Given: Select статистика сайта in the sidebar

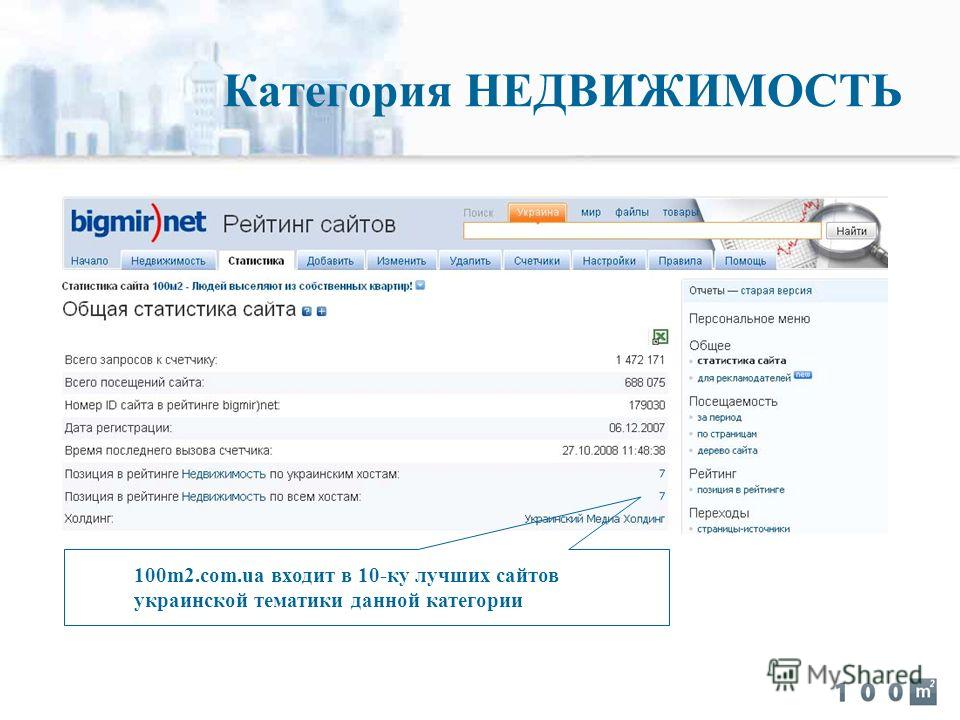Looking at the screenshot, I should pos(741,361).
